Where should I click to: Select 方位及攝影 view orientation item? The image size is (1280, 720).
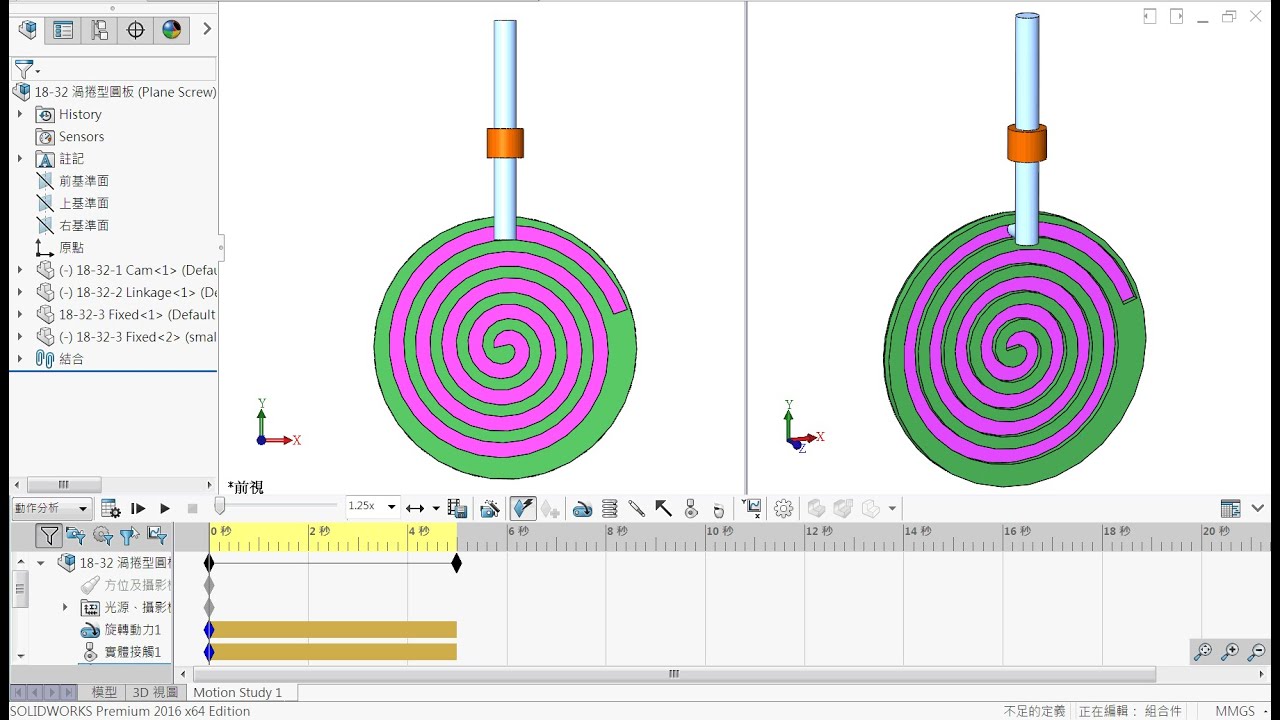click(x=127, y=585)
